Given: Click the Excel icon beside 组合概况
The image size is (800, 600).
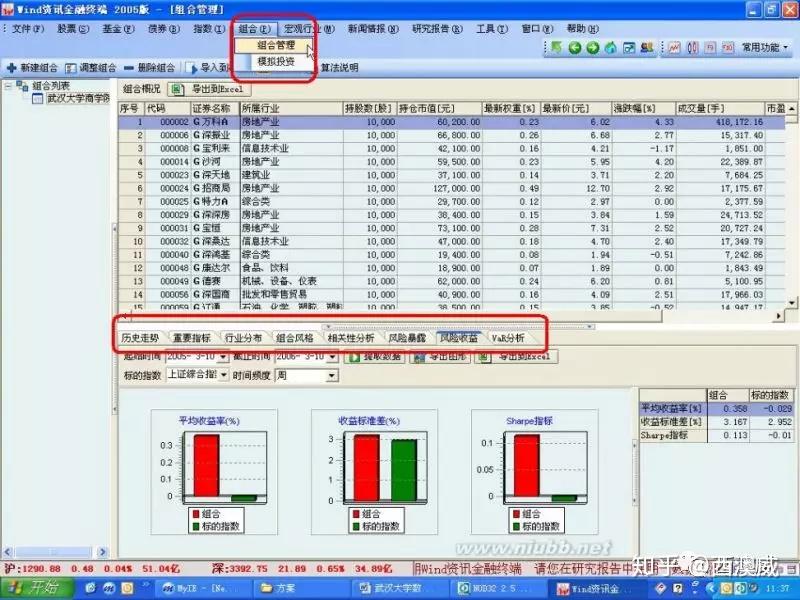Looking at the screenshot, I should click(178, 89).
